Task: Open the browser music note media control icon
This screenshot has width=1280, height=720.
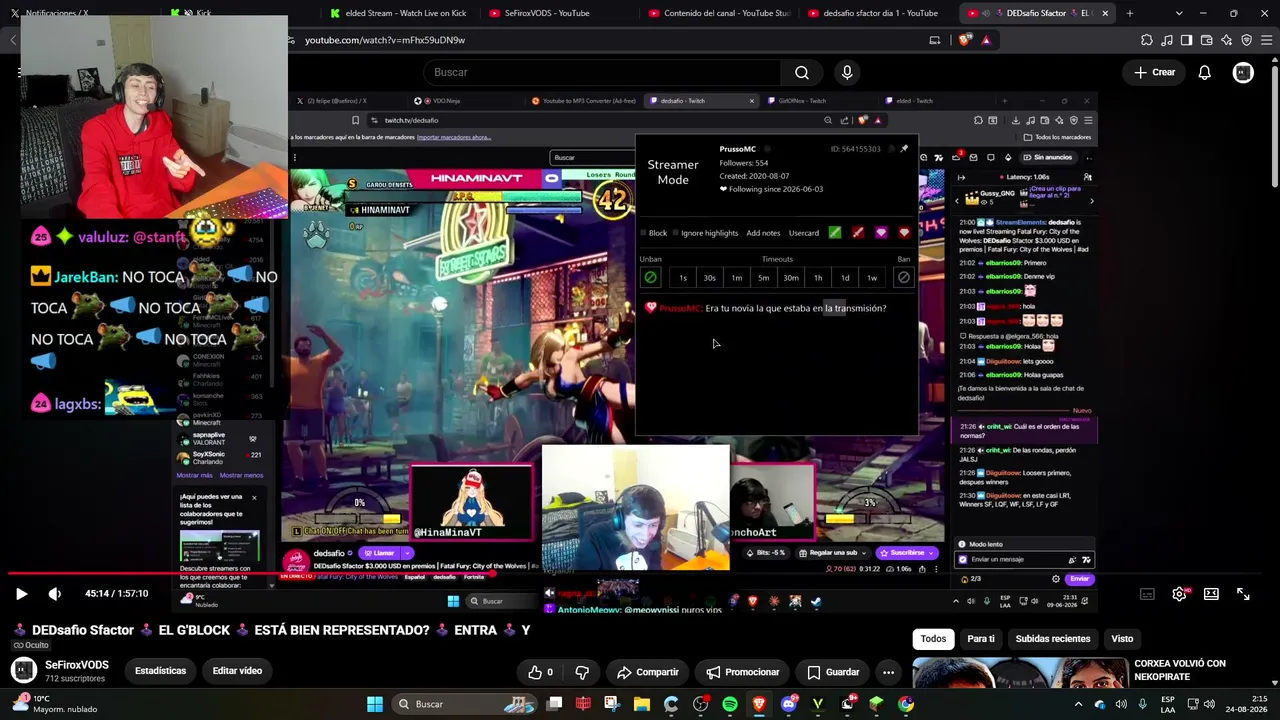Action: click(x=1167, y=40)
